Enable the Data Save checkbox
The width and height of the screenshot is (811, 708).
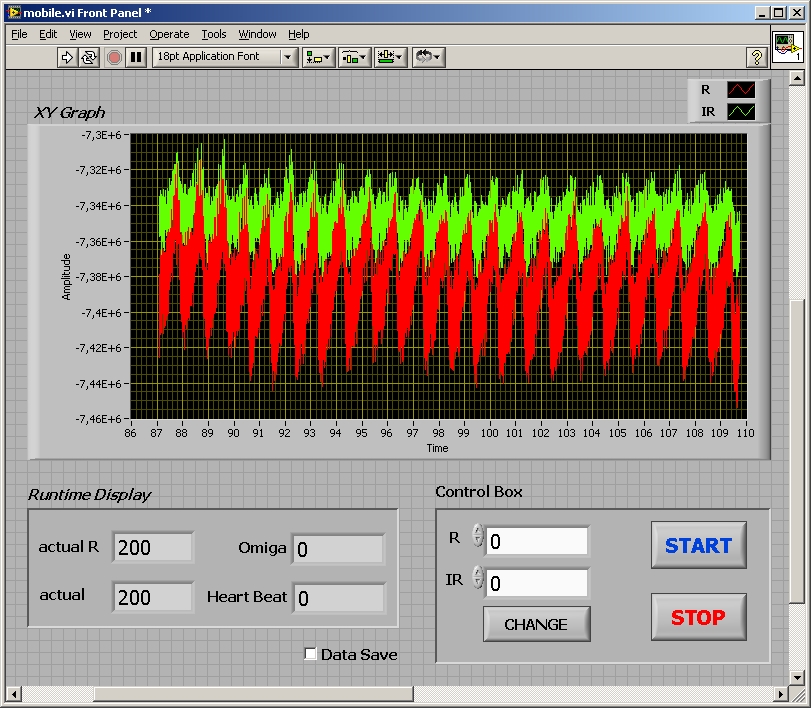(311, 654)
